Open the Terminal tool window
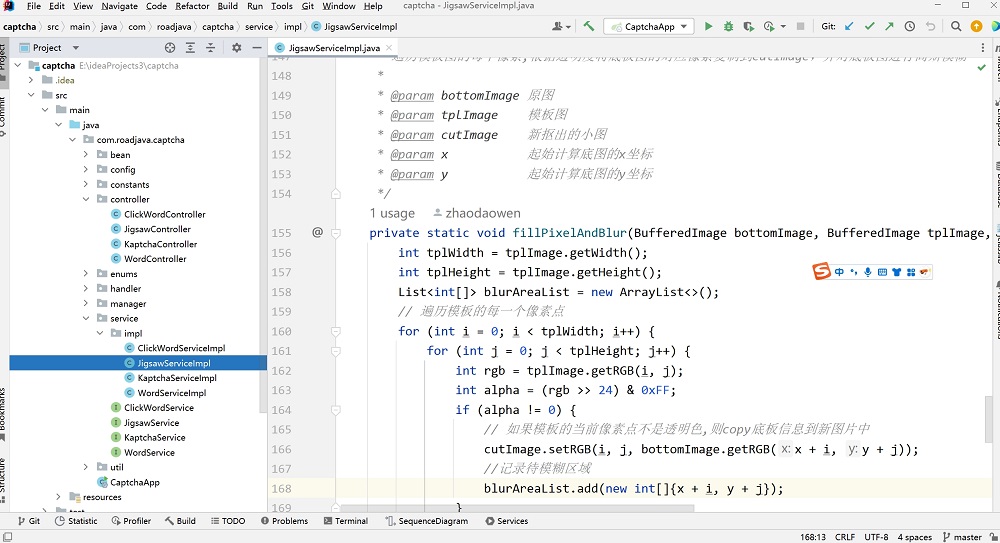Viewport: 1000px width, 543px height. point(346,521)
